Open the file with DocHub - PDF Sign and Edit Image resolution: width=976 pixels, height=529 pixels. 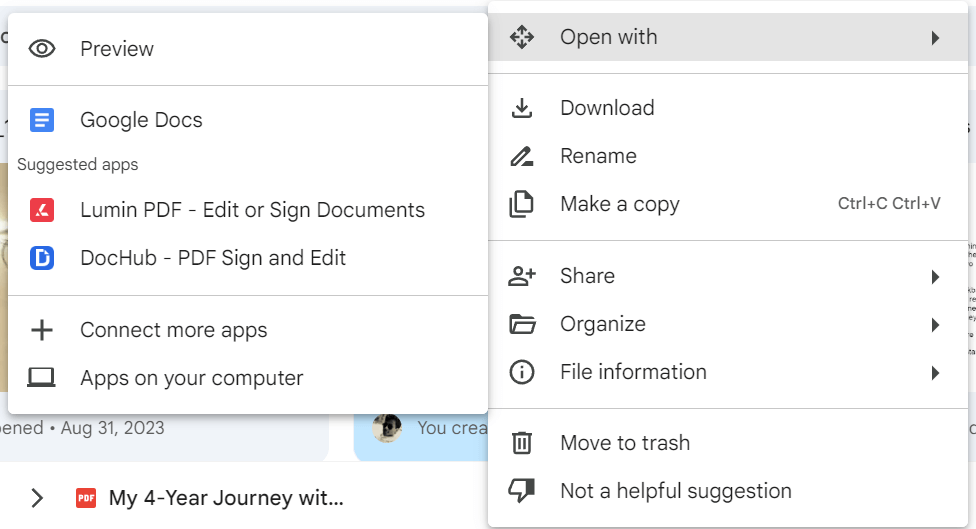213,258
